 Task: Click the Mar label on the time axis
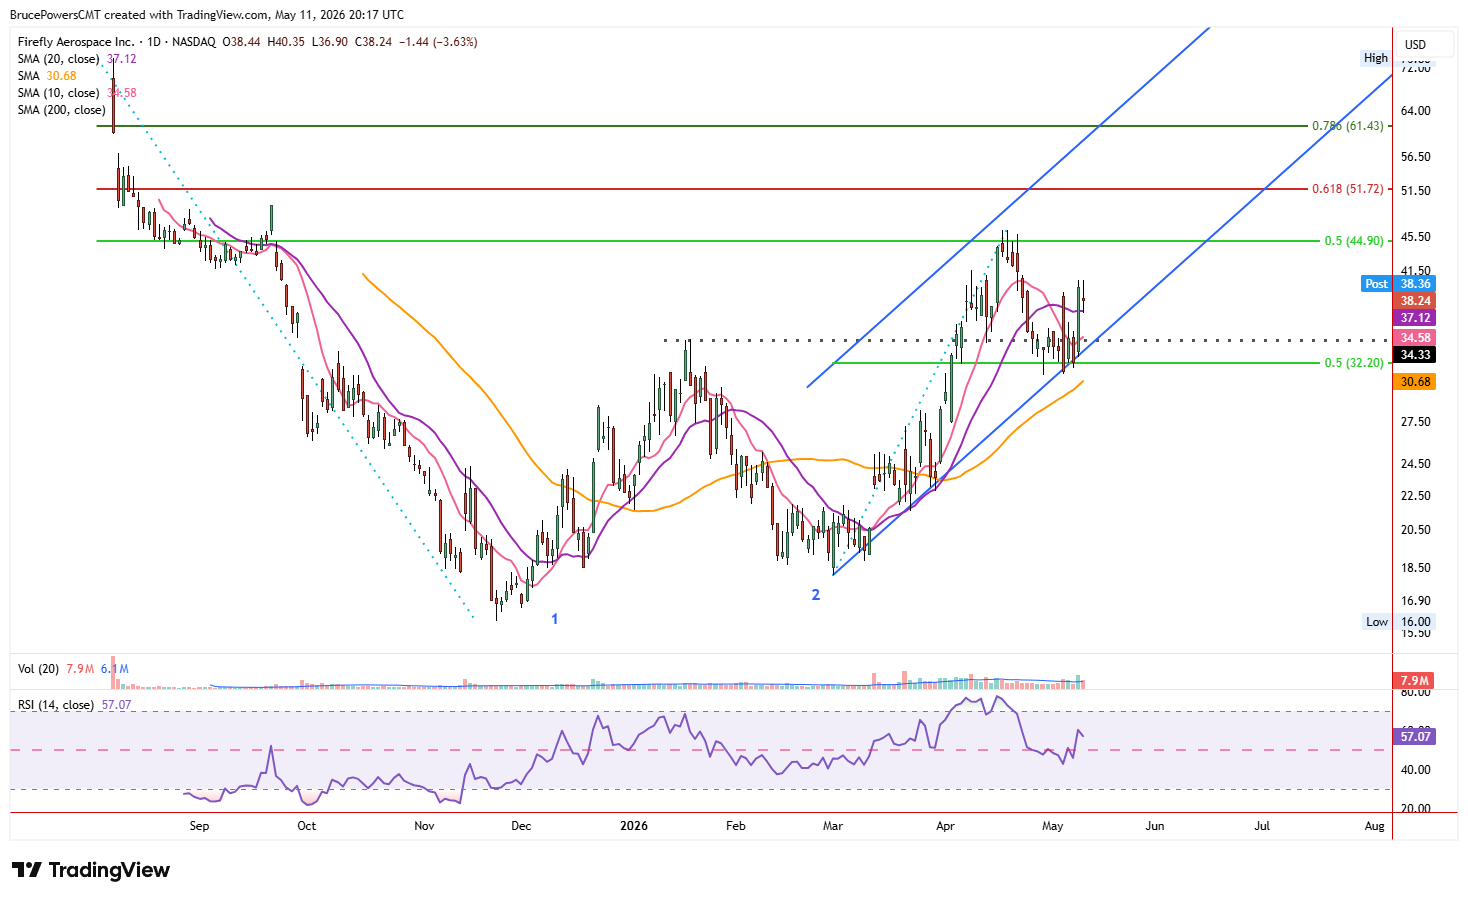point(833,826)
